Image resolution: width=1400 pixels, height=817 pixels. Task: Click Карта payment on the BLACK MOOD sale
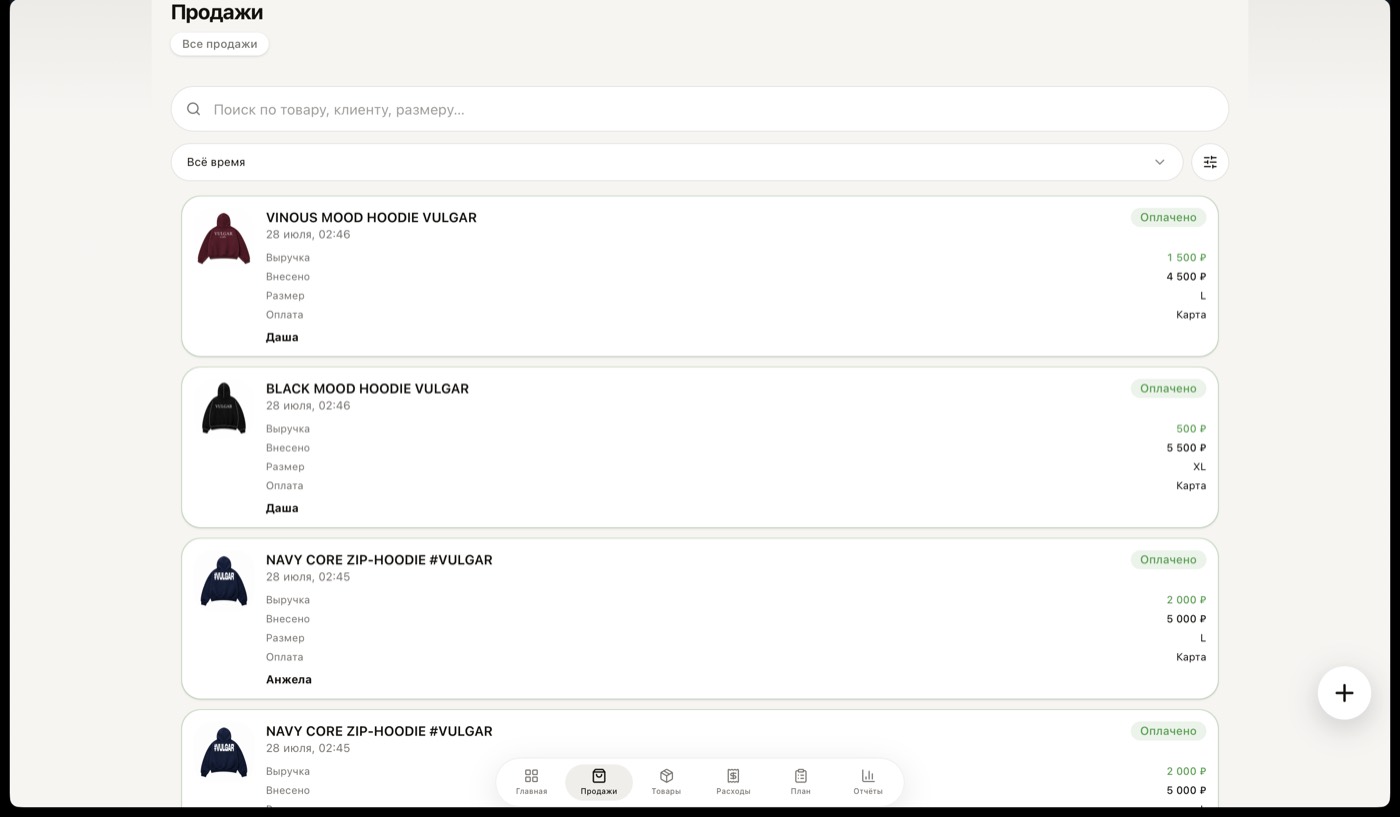[x=1191, y=486]
